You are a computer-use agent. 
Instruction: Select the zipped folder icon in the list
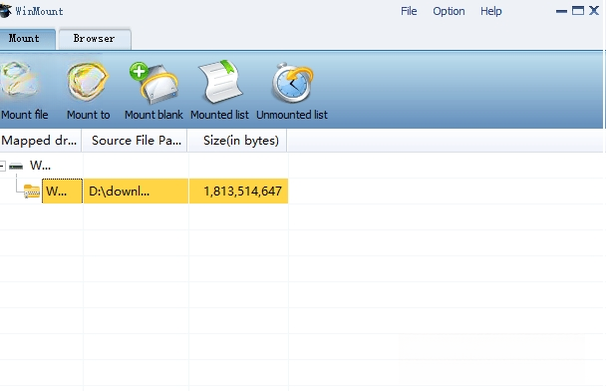(x=31, y=191)
